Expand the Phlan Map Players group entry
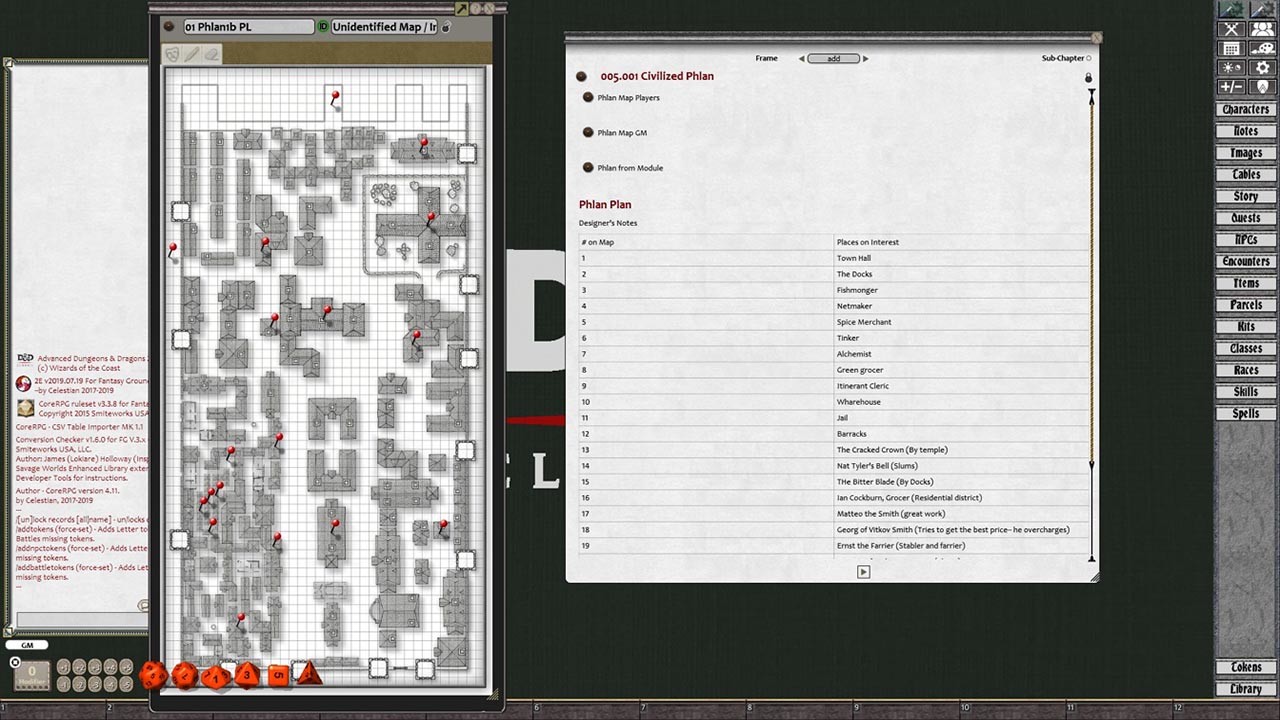 [x=589, y=97]
